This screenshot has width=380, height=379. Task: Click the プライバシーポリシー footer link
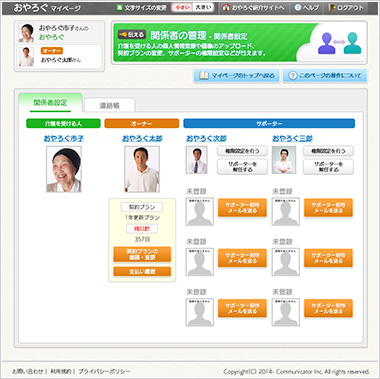coord(104,371)
